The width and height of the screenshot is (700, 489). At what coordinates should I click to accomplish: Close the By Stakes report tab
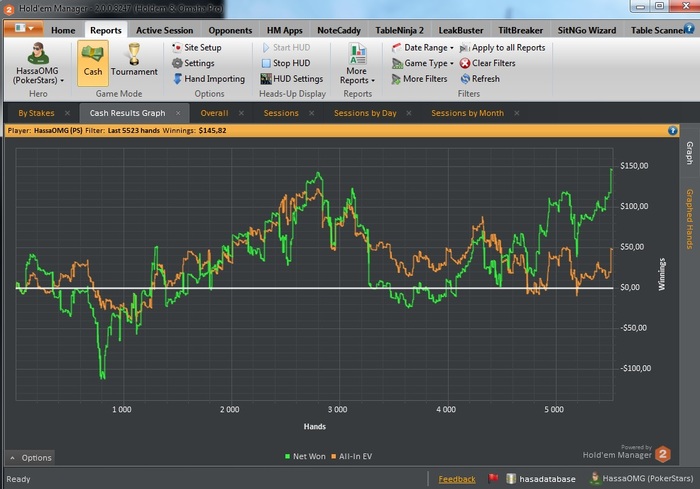(x=67, y=113)
